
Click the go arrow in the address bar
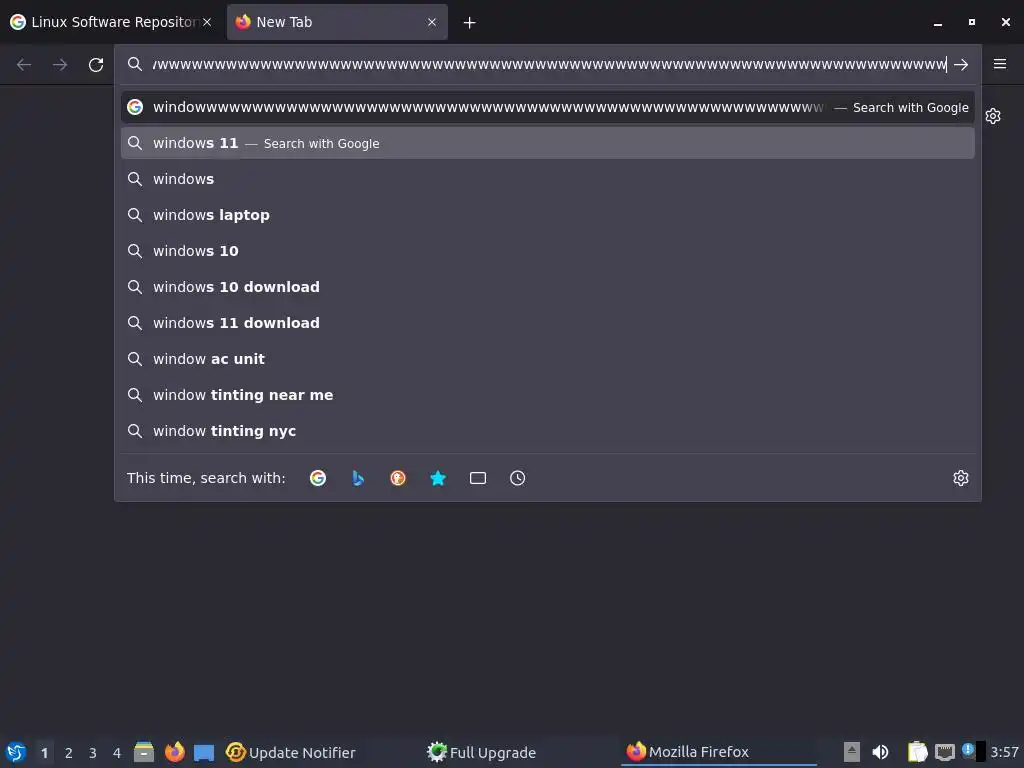961,65
